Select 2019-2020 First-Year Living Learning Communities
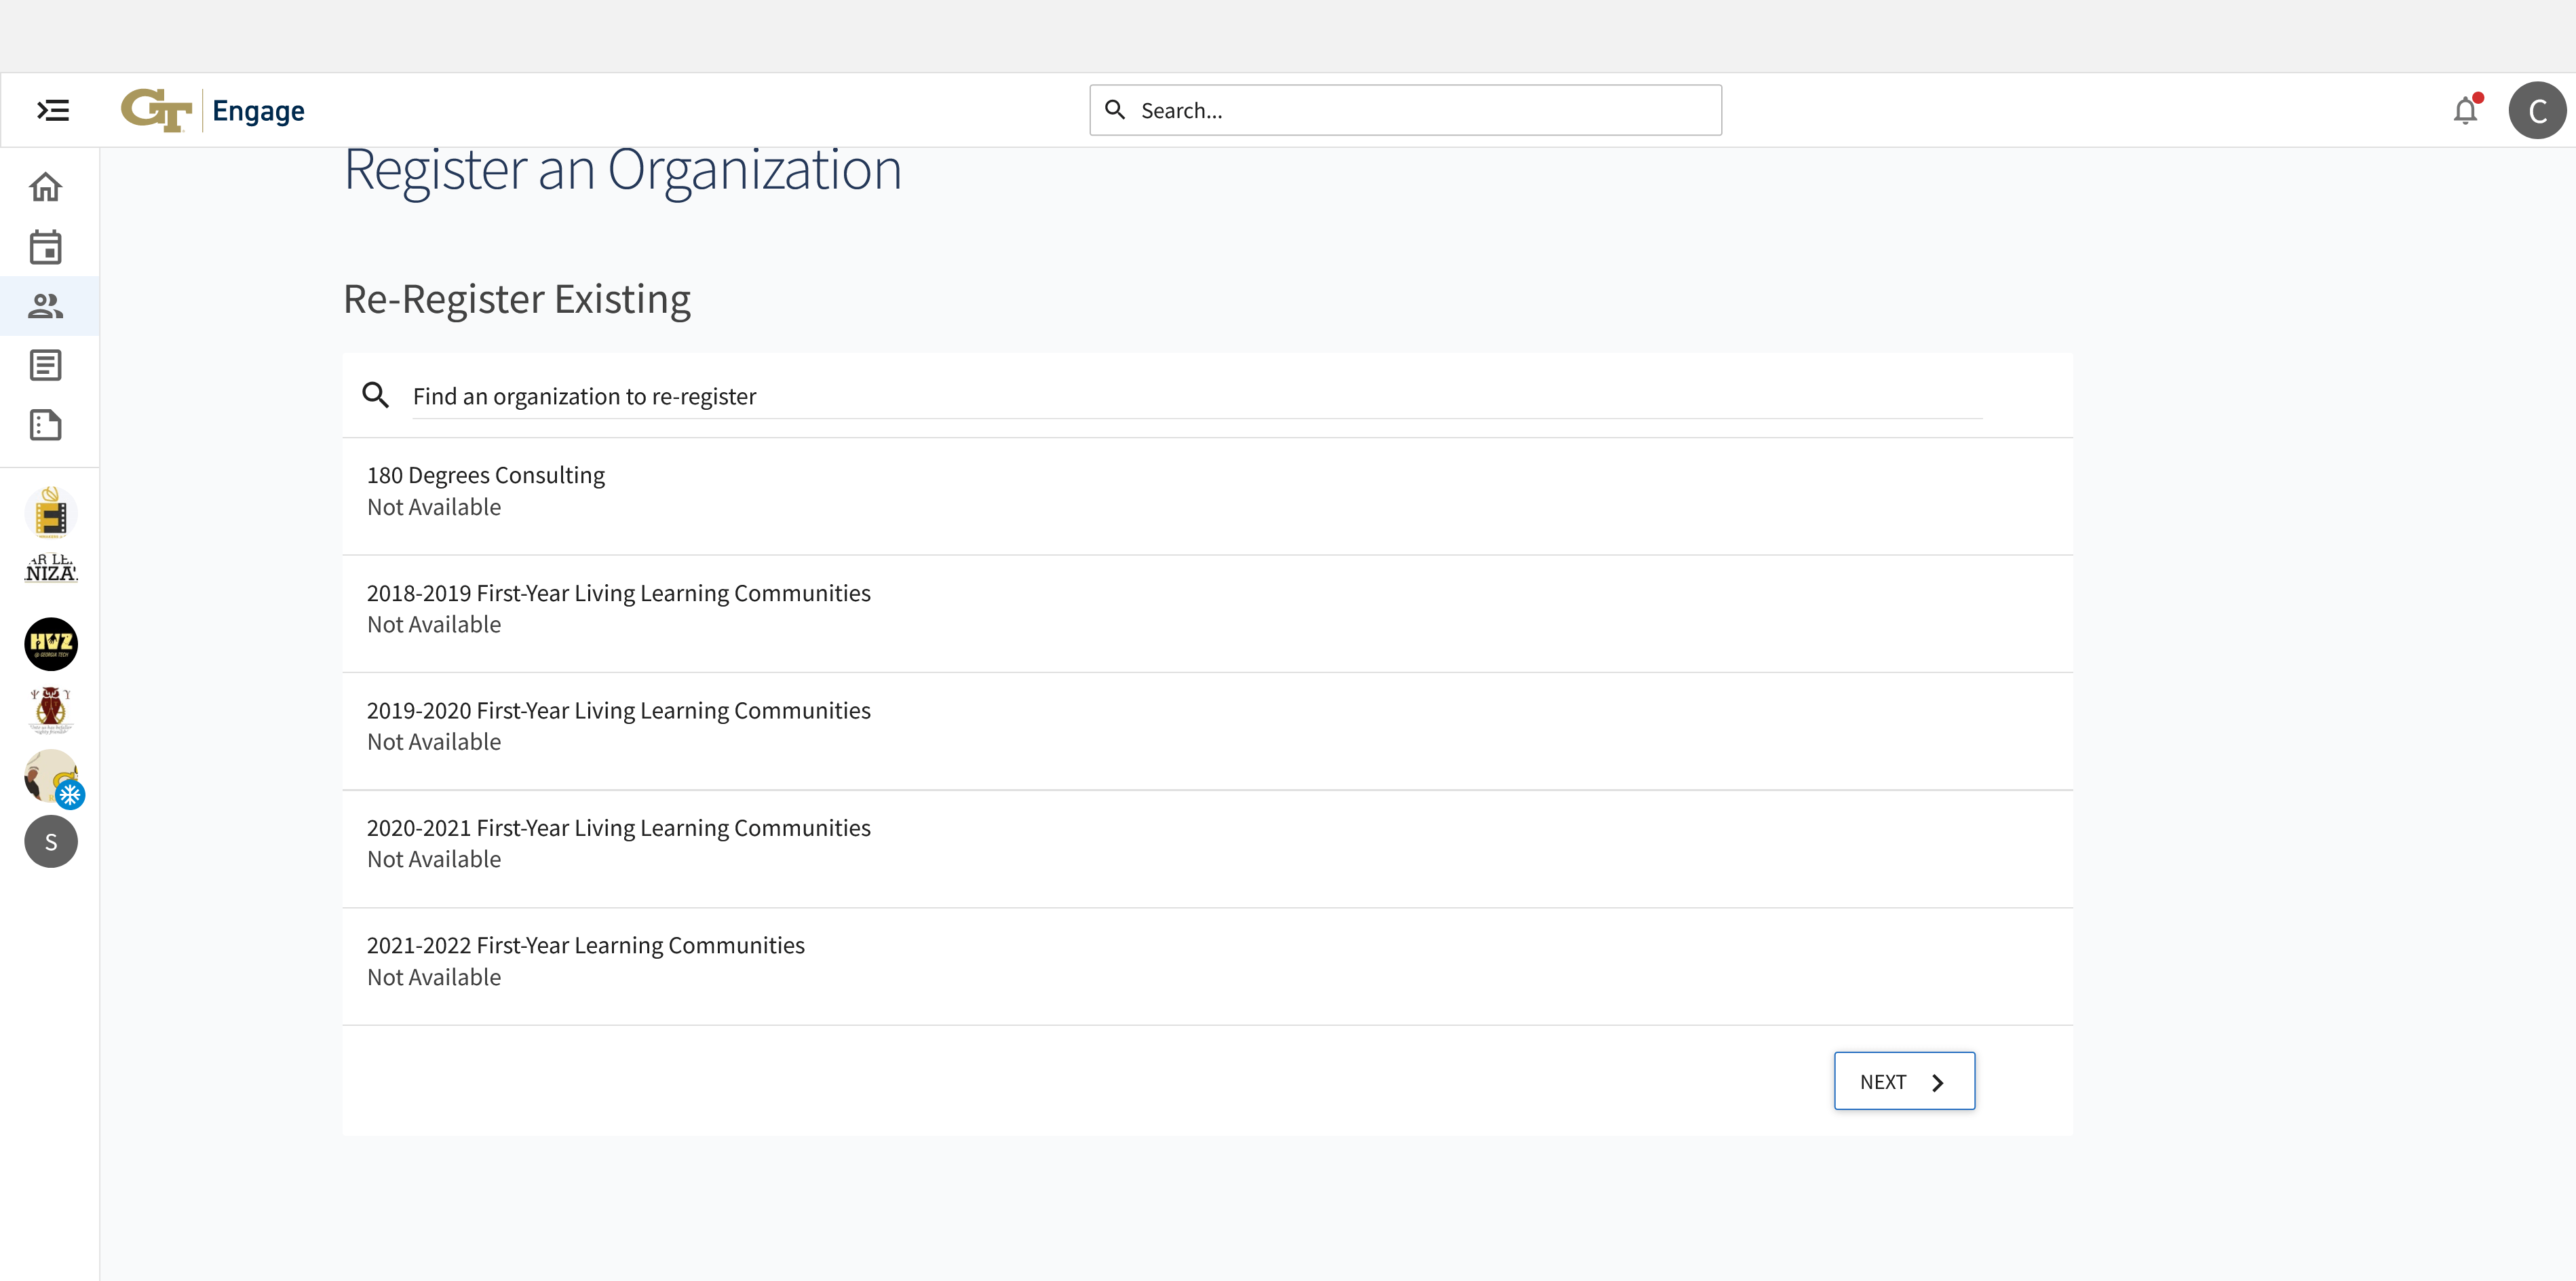The image size is (2576, 1281). coord(619,710)
